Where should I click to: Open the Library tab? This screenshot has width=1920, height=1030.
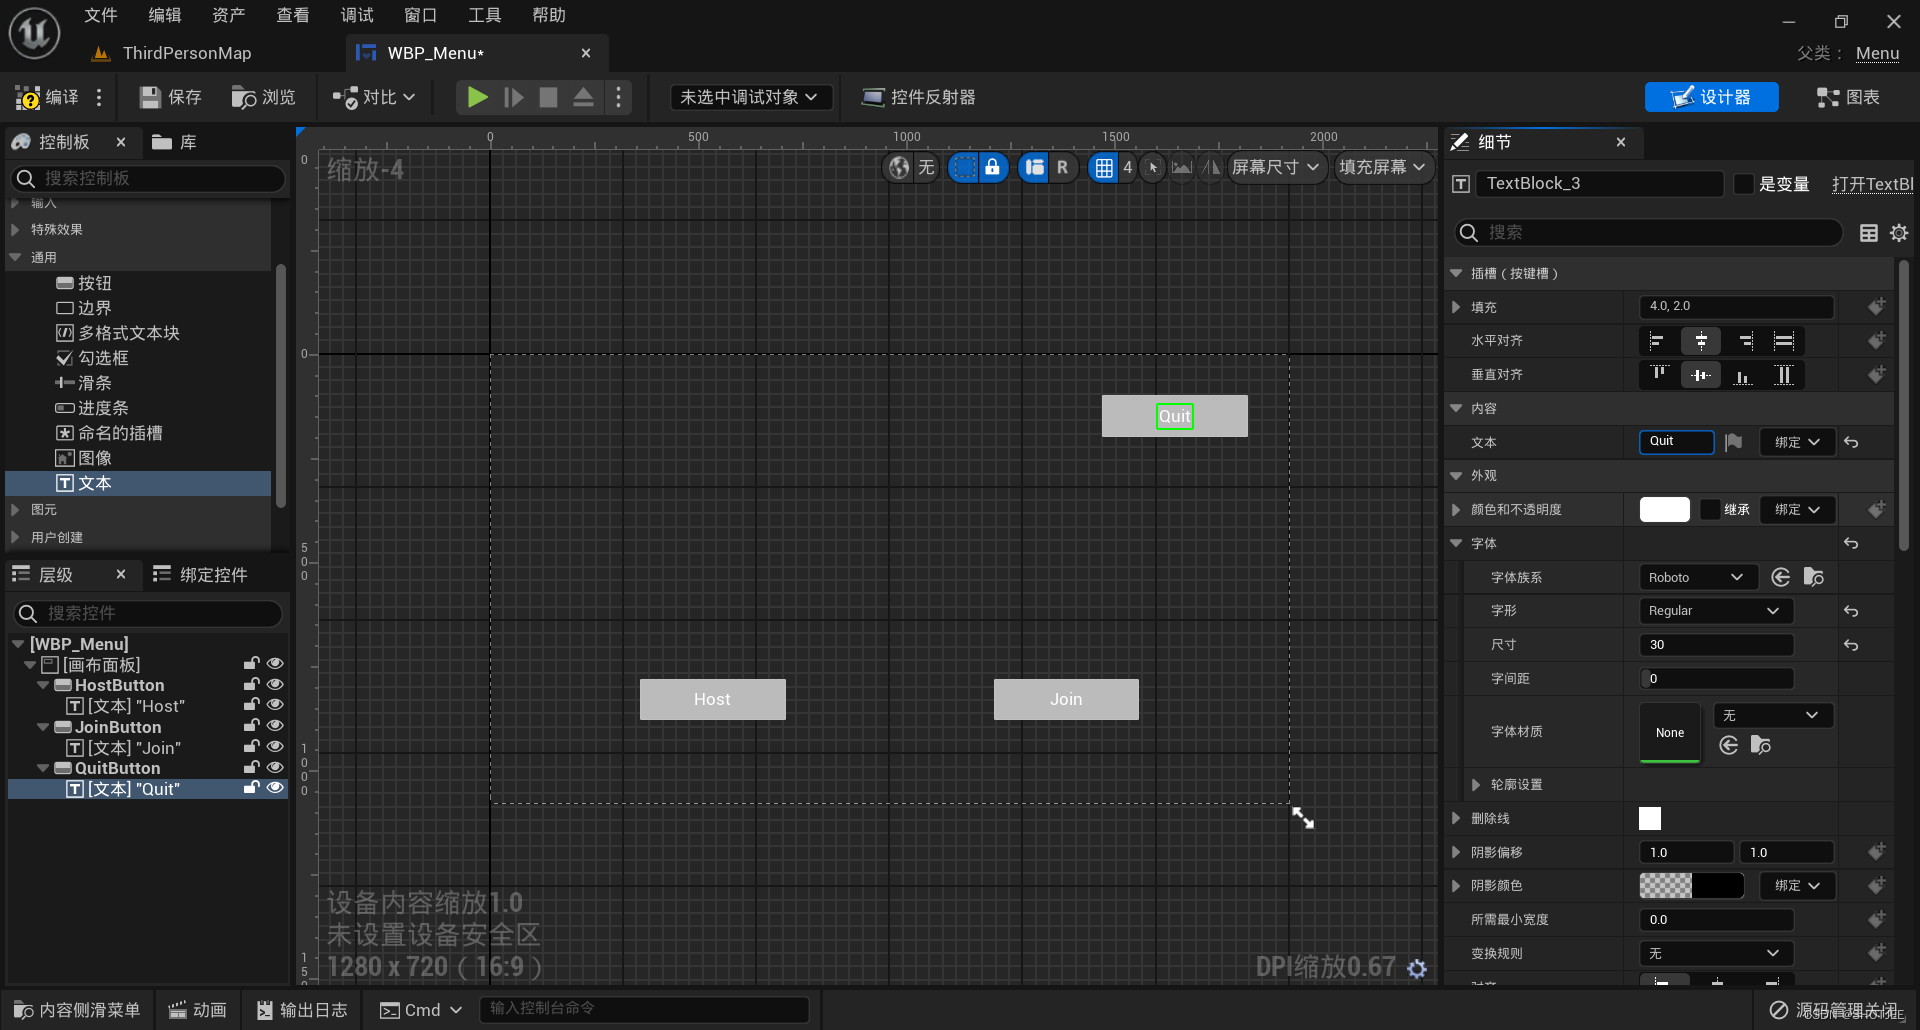175,142
